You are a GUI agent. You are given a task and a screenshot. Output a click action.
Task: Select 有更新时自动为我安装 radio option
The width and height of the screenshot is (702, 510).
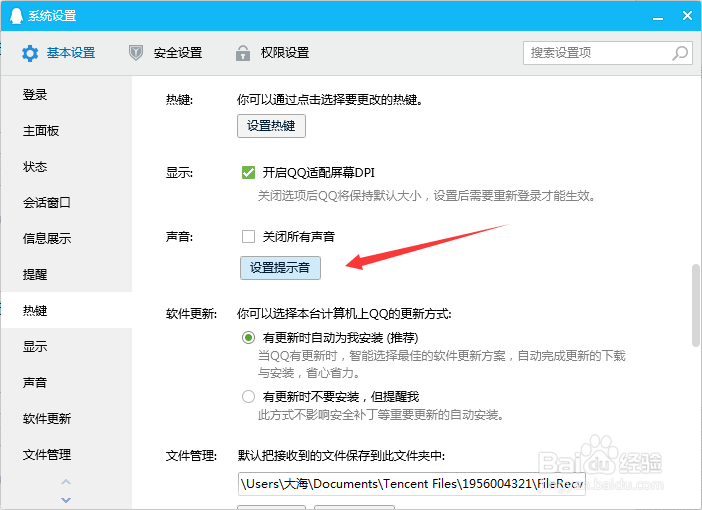248,337
